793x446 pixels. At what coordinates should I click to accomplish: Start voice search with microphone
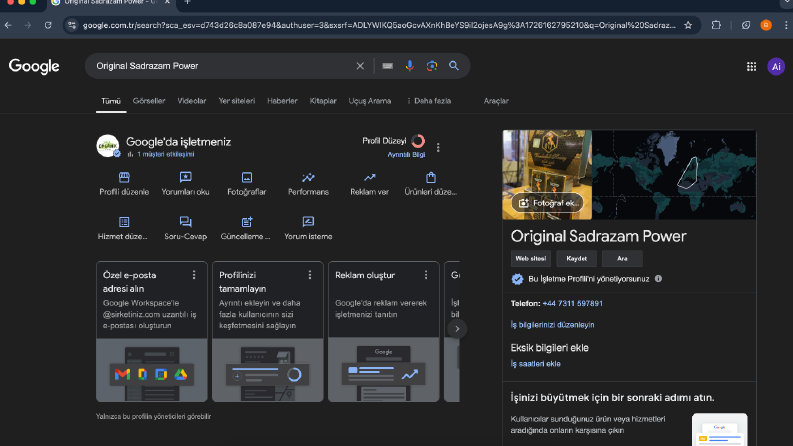(x=410, y=66)
